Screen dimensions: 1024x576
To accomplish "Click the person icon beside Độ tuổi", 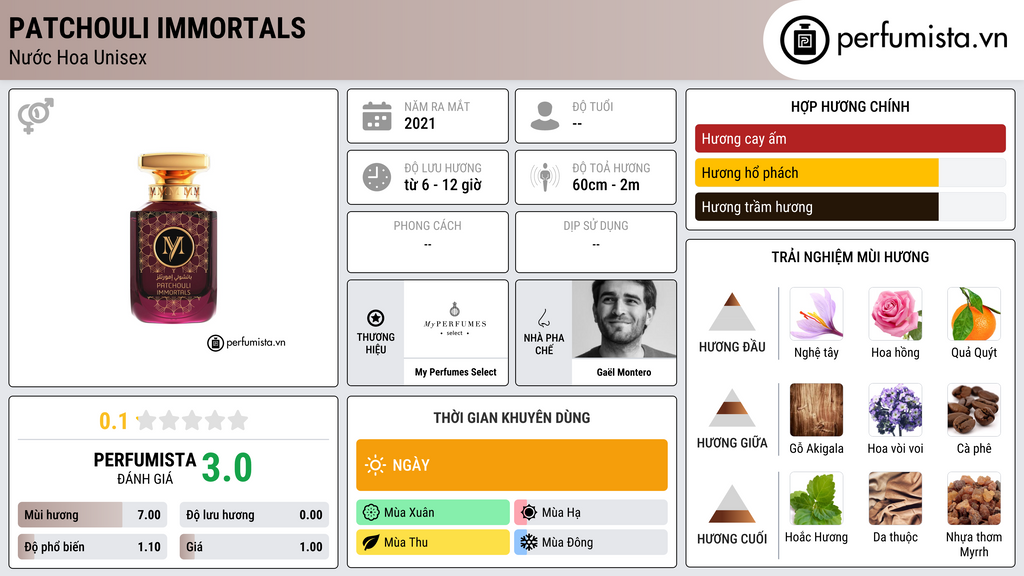I will pyautogui.click(x=545, y=116).
